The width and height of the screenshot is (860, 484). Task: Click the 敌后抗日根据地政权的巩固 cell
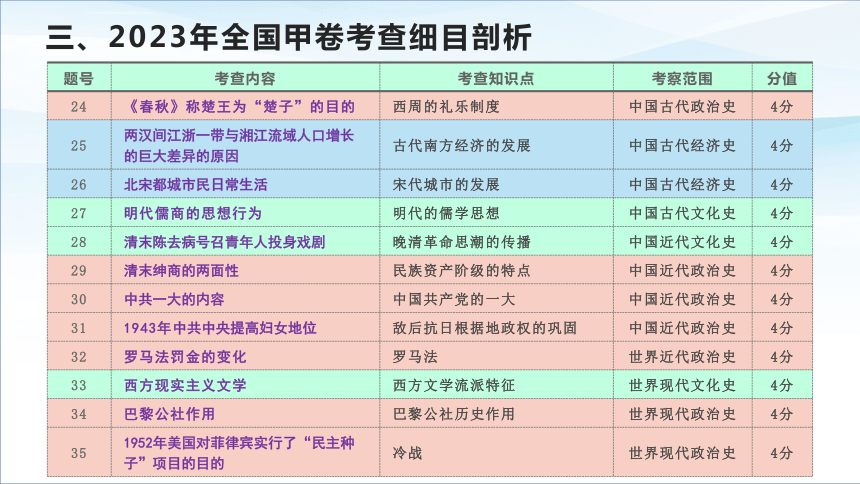(496, 328)
